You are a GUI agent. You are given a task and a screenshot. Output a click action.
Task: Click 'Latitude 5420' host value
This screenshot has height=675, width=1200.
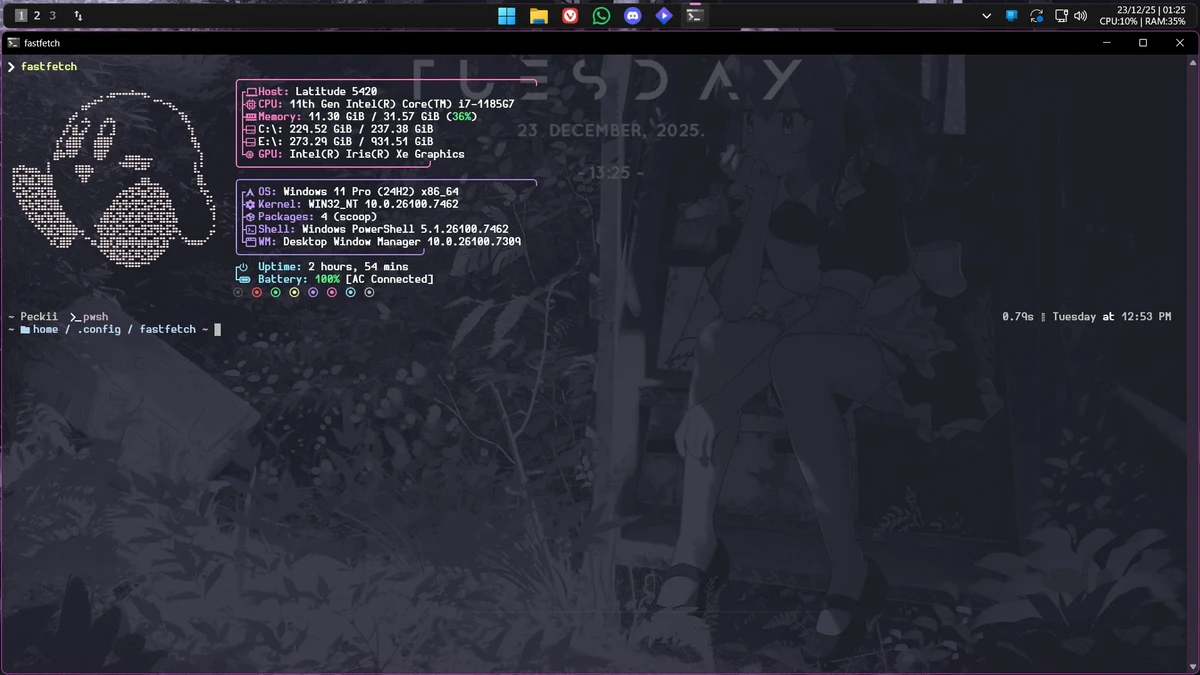pos(336,92)
